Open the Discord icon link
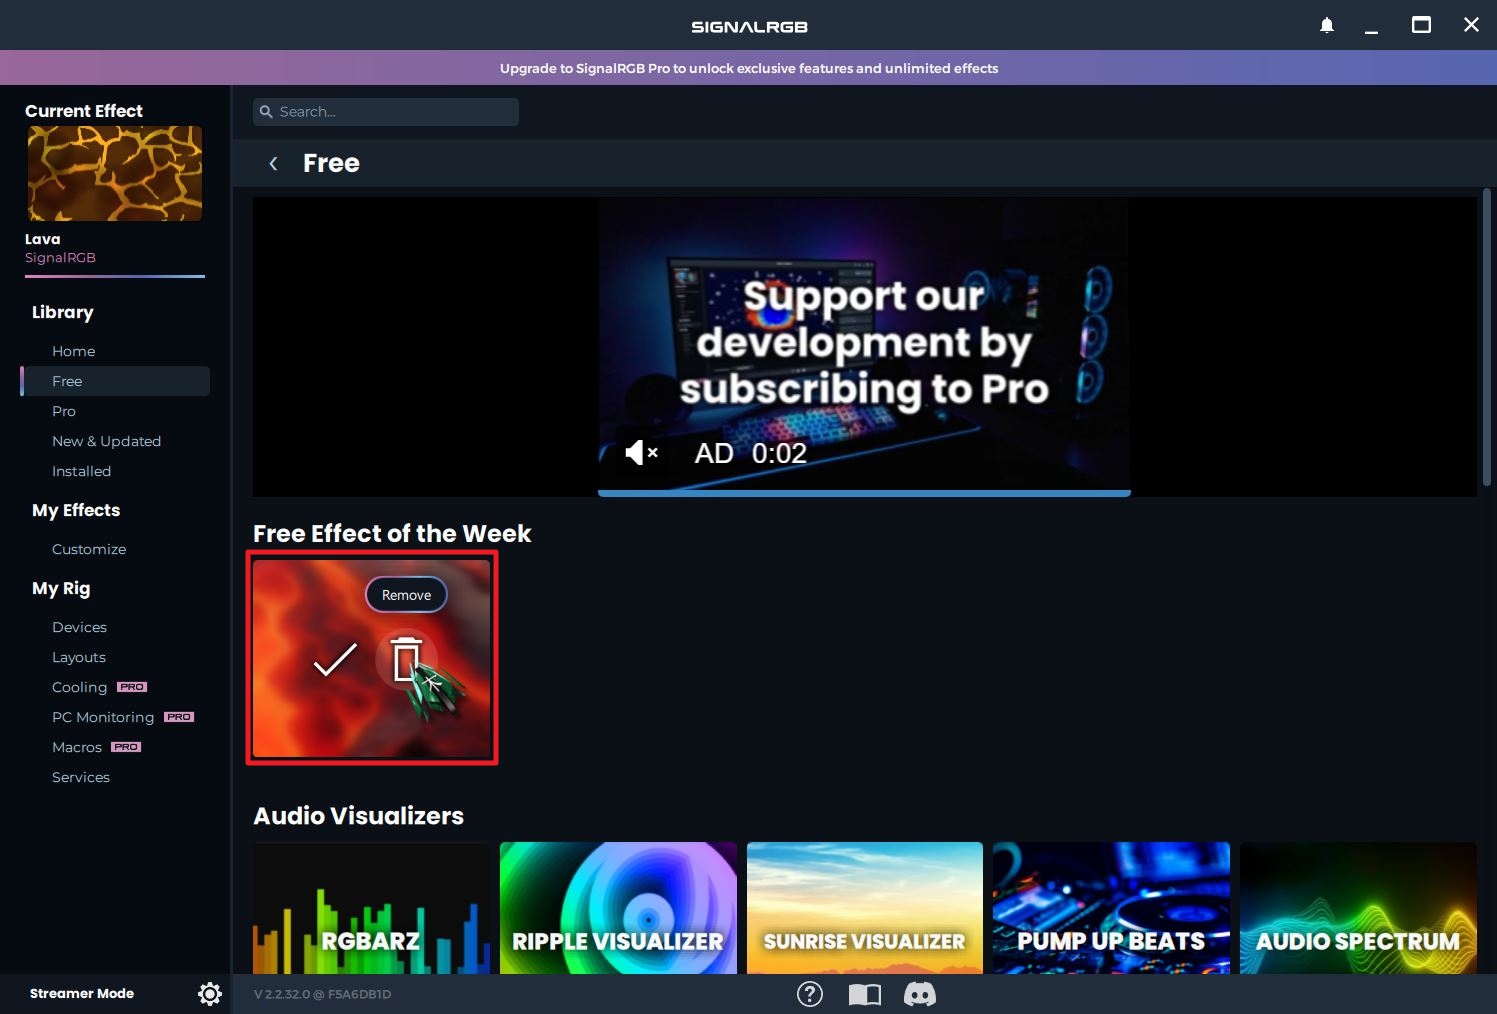This screenshot has width=1497, height=1014. click(920, 994)
